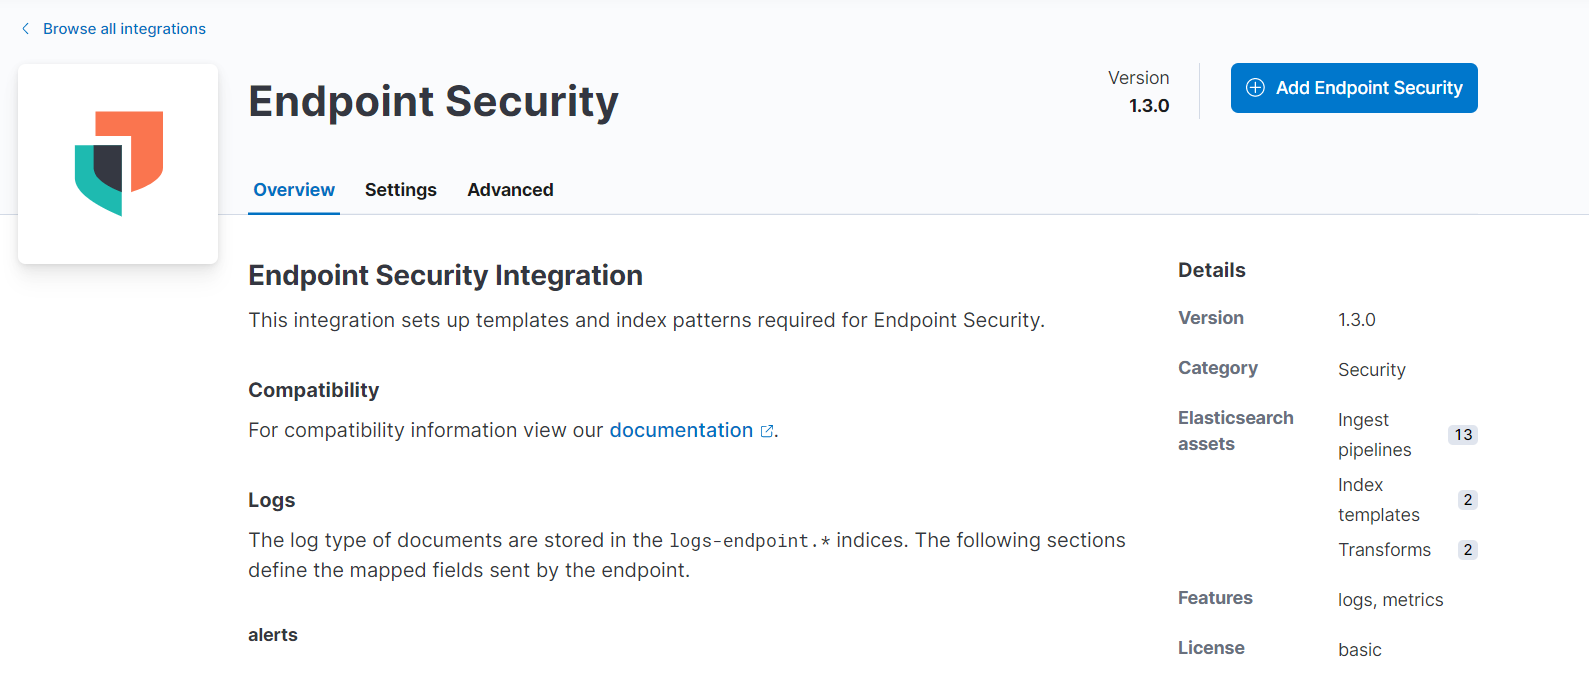Click the external link icon after documentation
The image size is (1589, 681).
[767, 431]
